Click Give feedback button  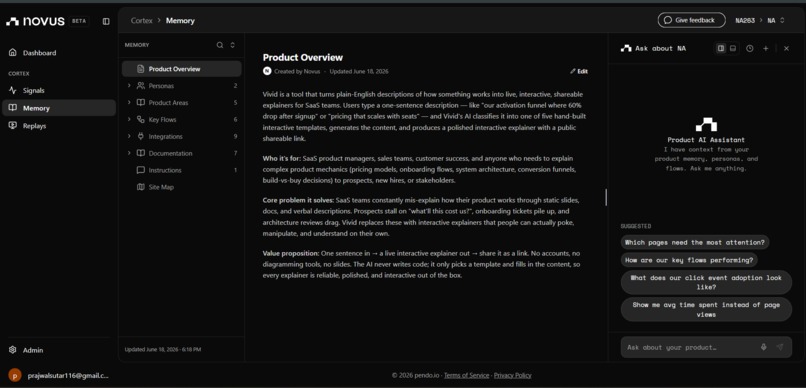691,21
